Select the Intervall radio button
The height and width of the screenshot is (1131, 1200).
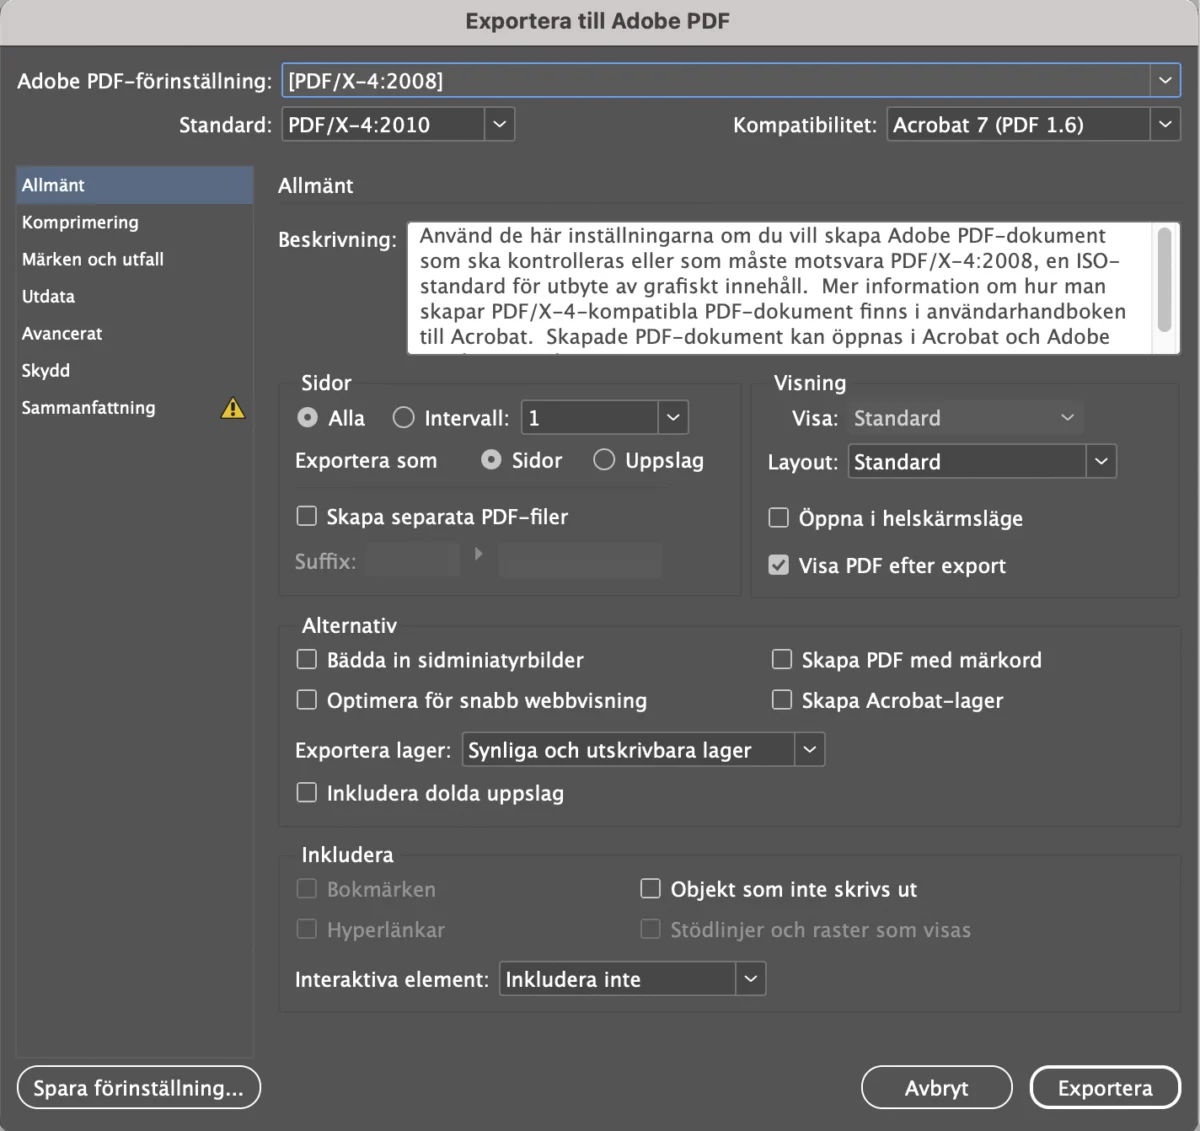pos(404,418)
